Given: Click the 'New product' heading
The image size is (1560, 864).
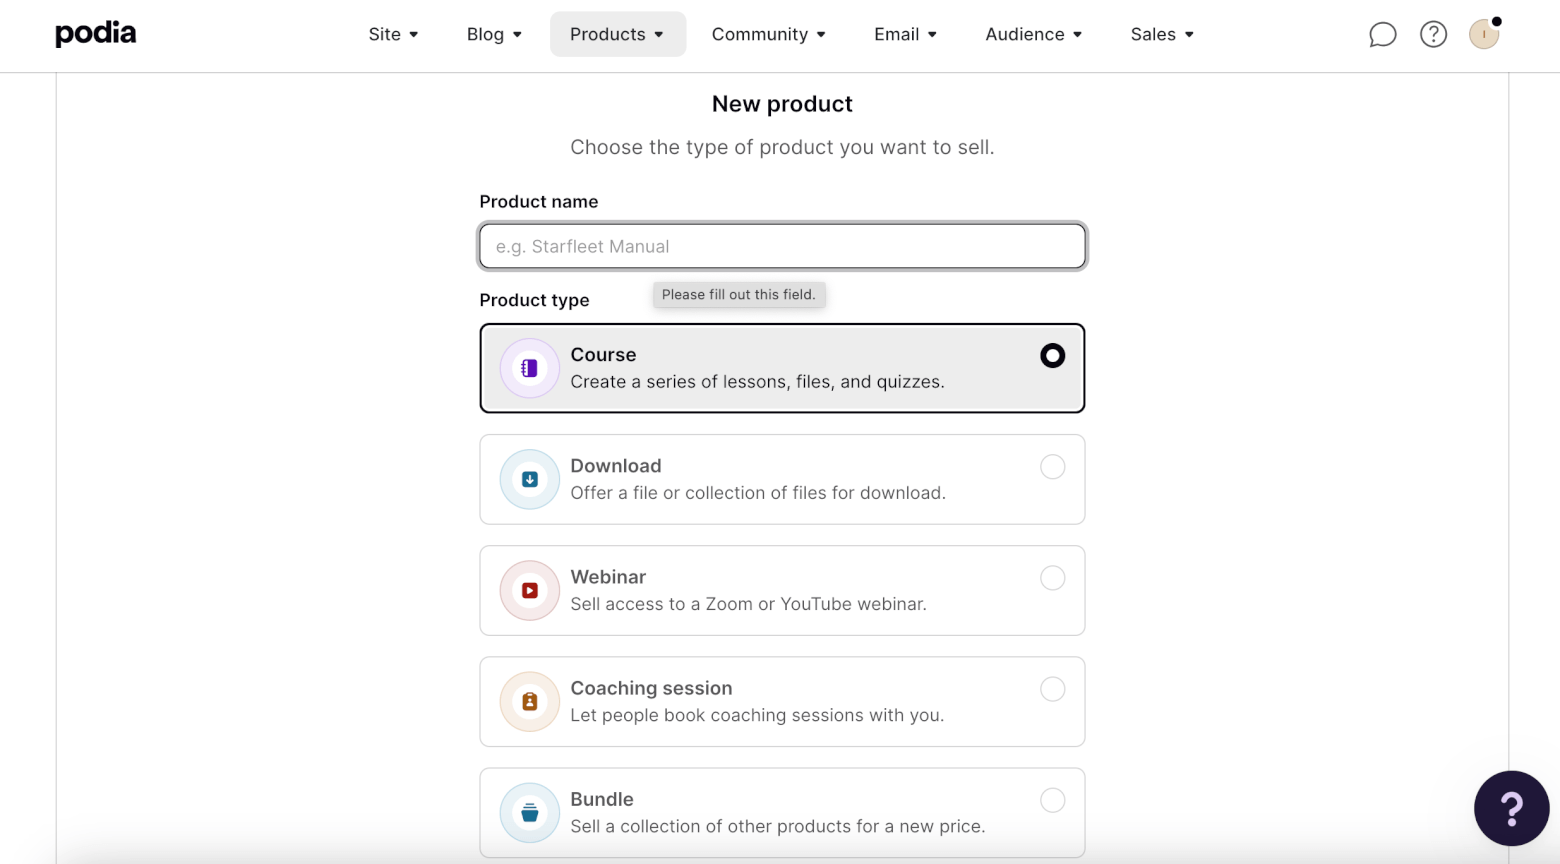Looking at the screenshot, I should [782, 104].
